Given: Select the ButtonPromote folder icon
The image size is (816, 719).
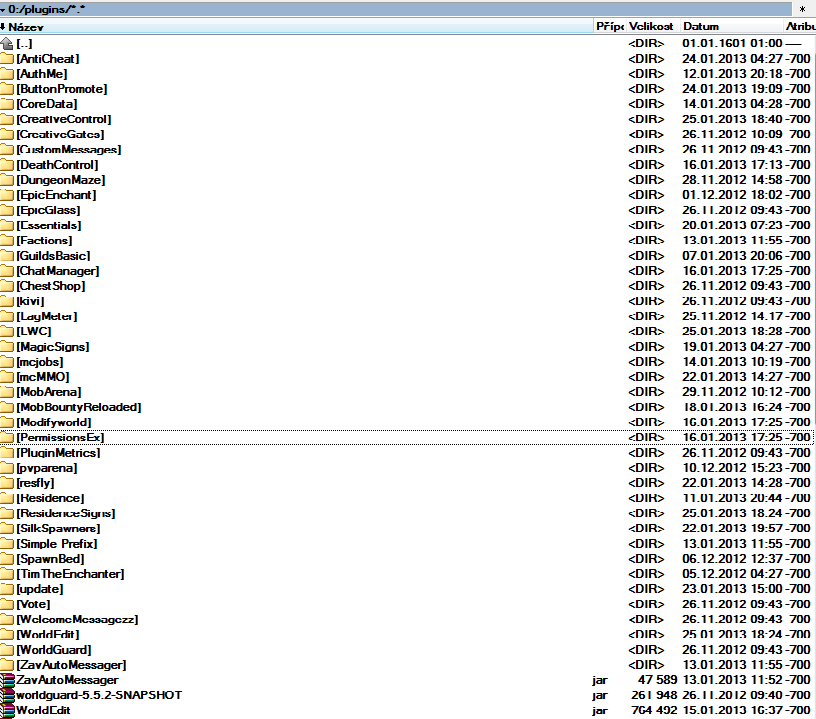Looking at the screenshot, I should pos(7,89).
